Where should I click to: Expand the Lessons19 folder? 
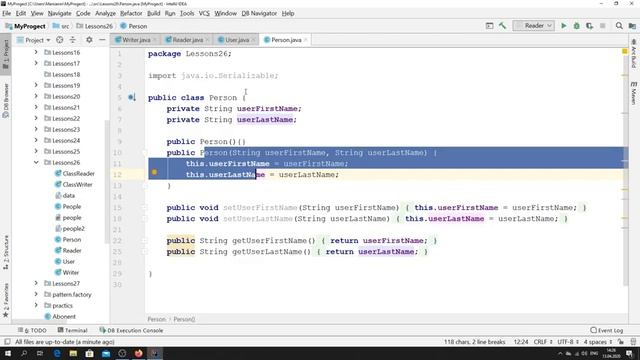pos(36,85)
